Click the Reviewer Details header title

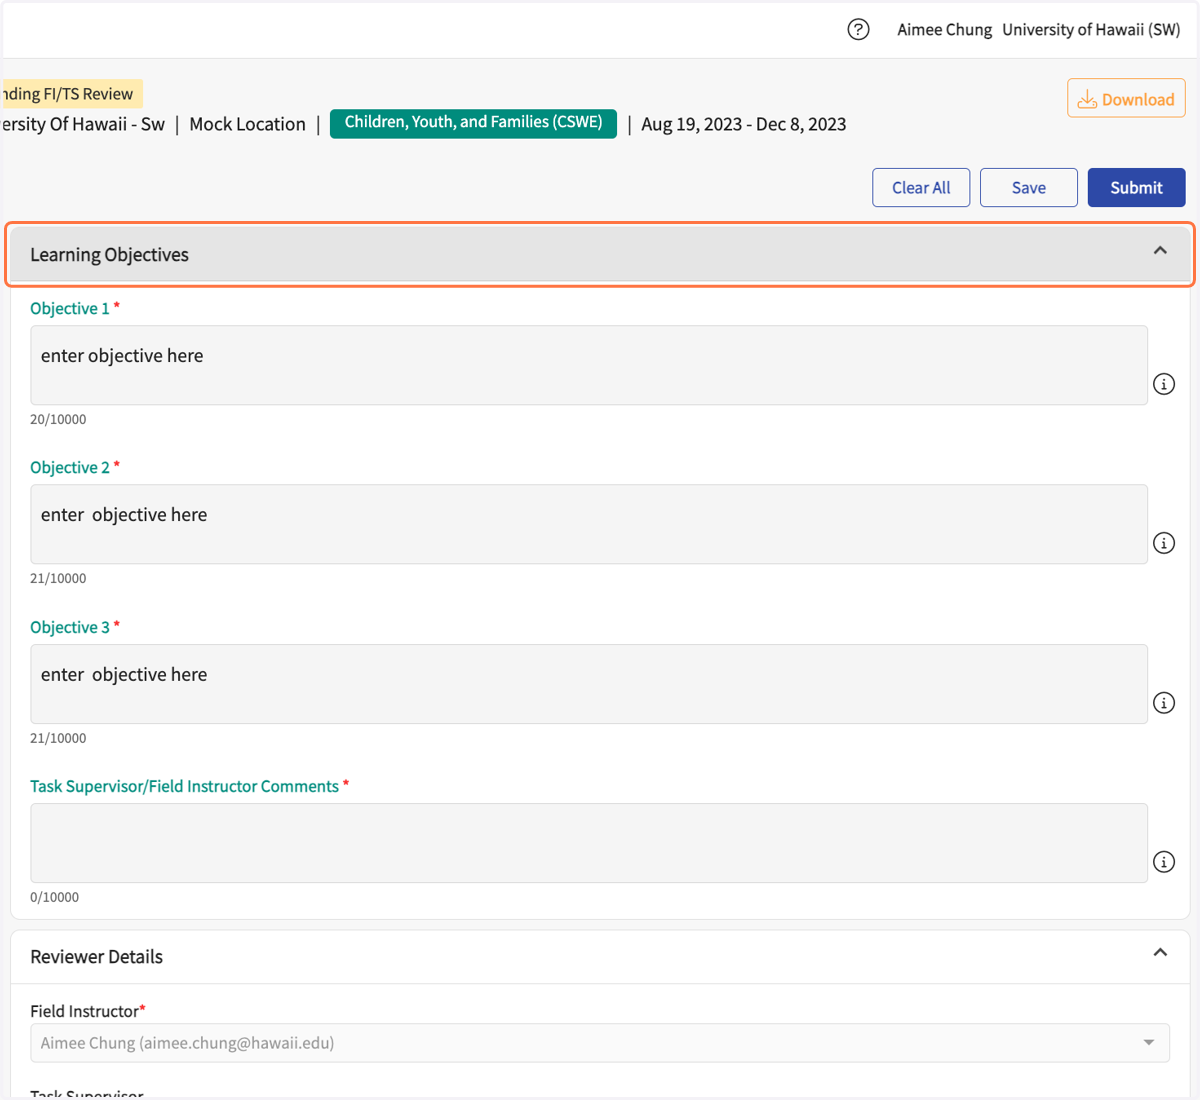(x=97, y=957)
